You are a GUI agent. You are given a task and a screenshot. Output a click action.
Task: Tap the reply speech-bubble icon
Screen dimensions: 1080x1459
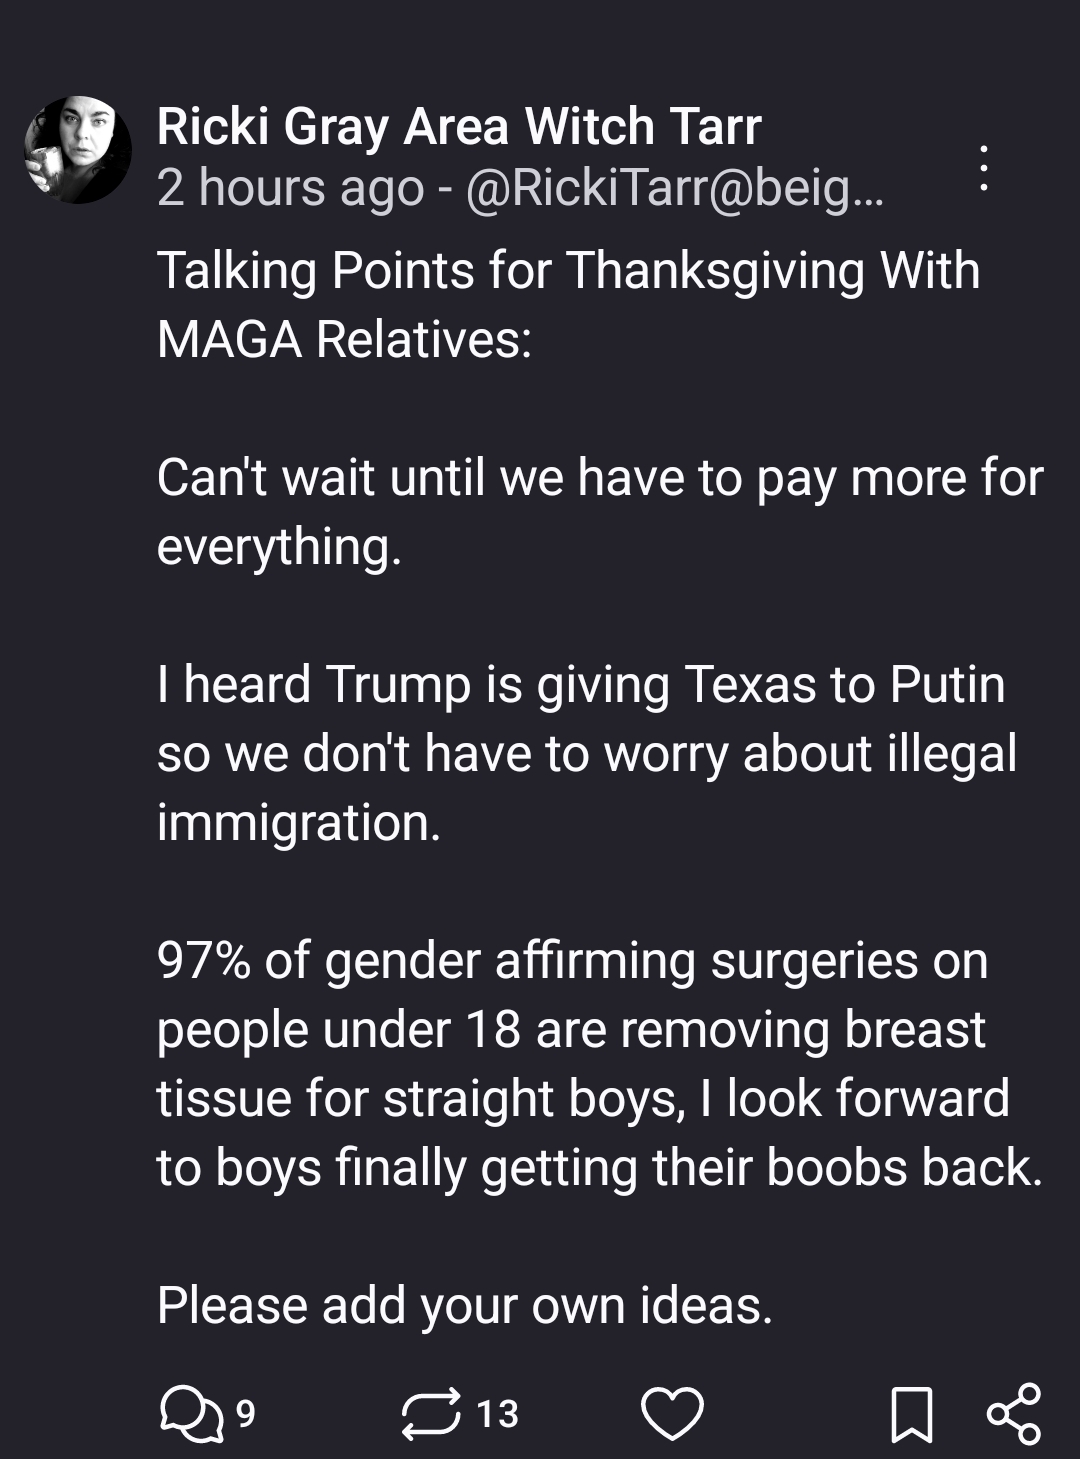pos(191,1414)
